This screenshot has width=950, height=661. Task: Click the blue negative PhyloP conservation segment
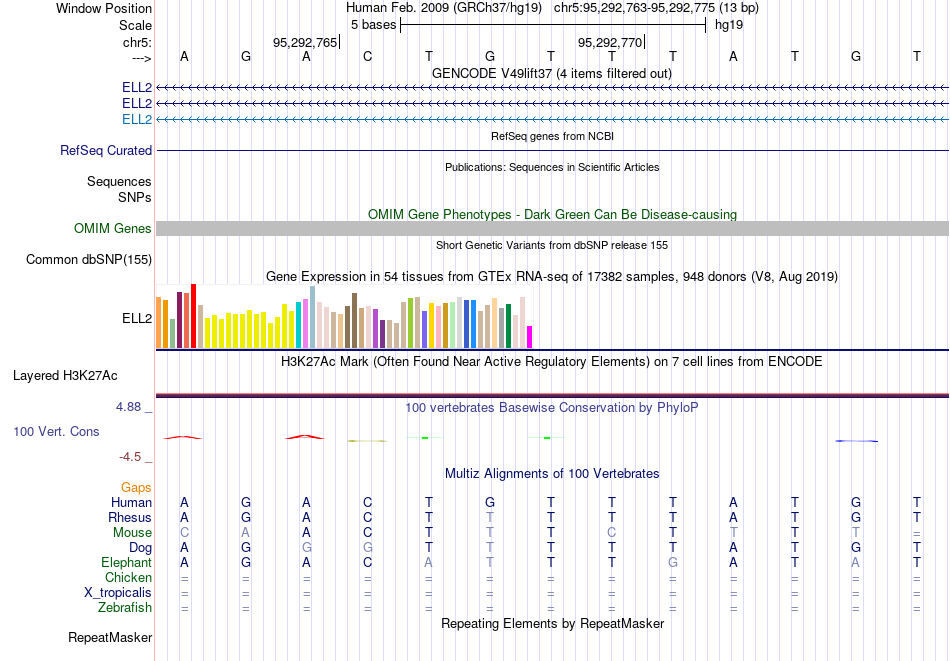point(856,441)
